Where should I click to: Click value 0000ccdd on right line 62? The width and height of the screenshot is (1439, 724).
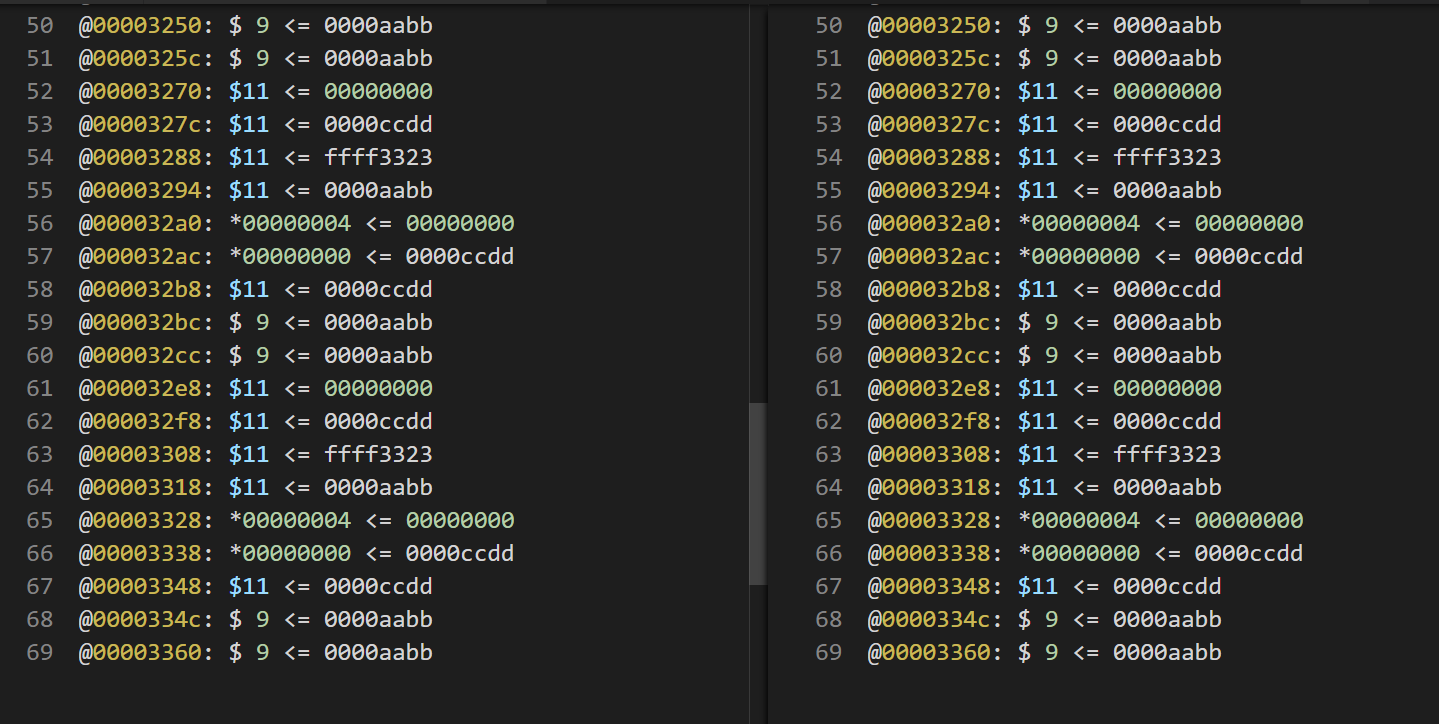click(1167, 422)
